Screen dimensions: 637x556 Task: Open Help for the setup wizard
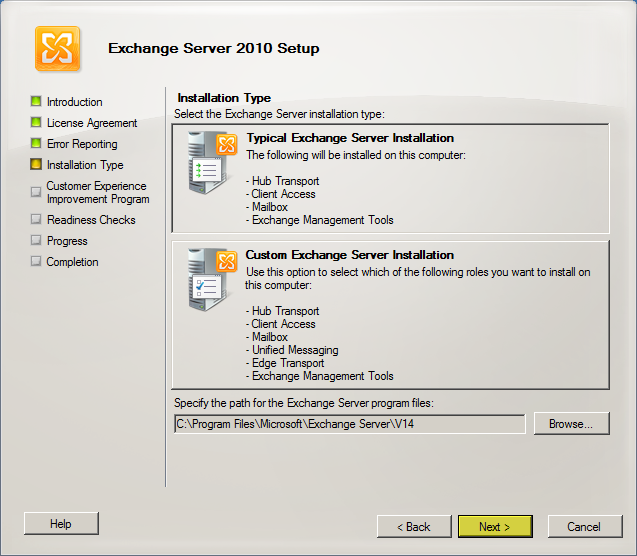coord(61,524)
